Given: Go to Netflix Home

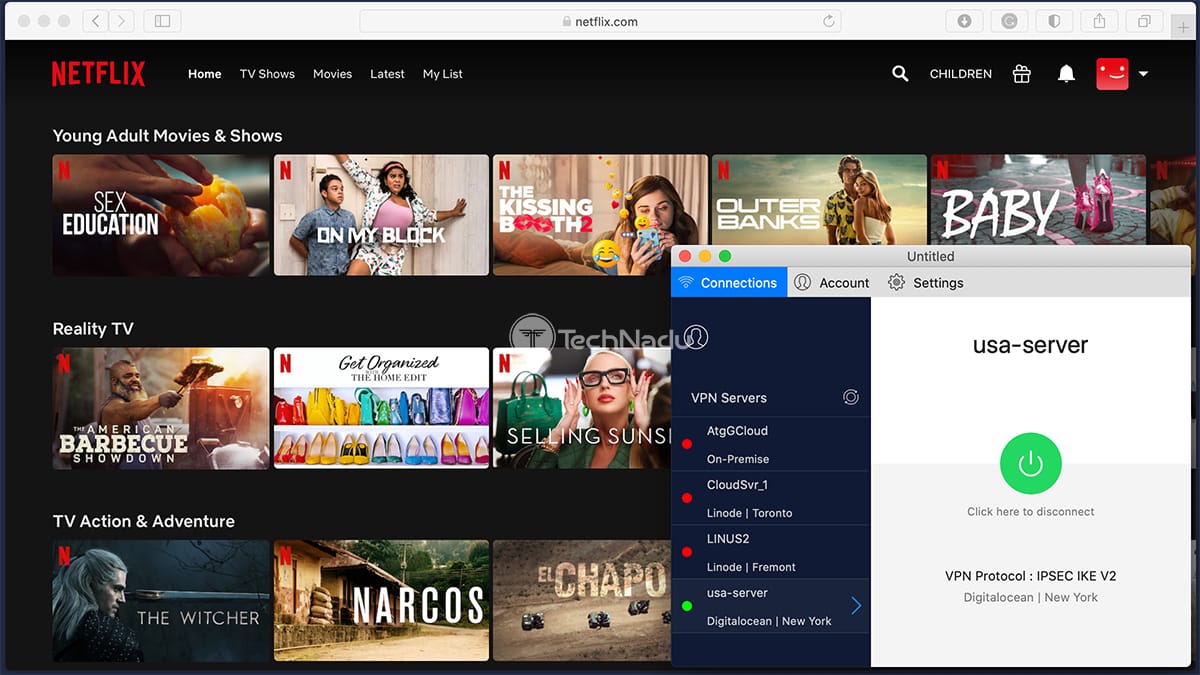Looking at the screenshot, I should pos(205,74).
